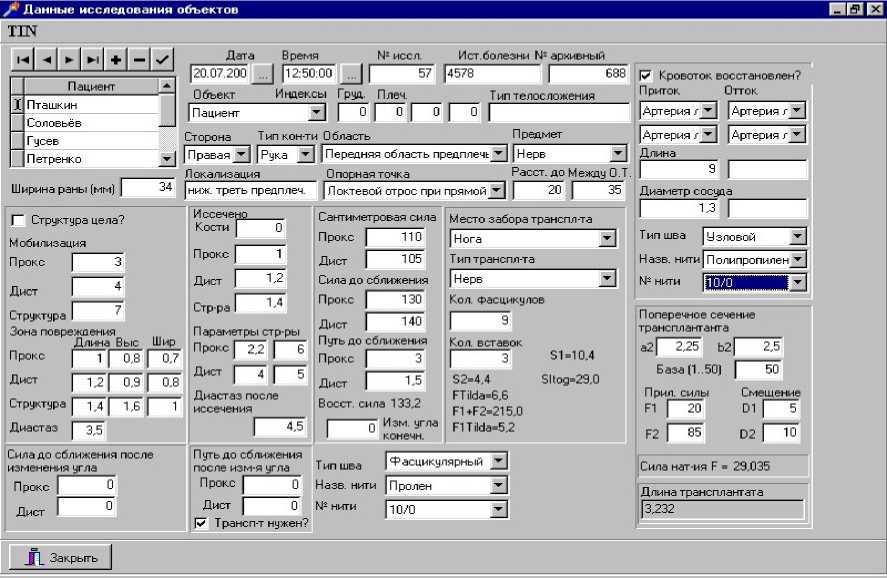The image size is (887, 578).
Task: Toggle Трансп-т нужен checkbox
Action: pyautogui.click(x=200, y=523)
